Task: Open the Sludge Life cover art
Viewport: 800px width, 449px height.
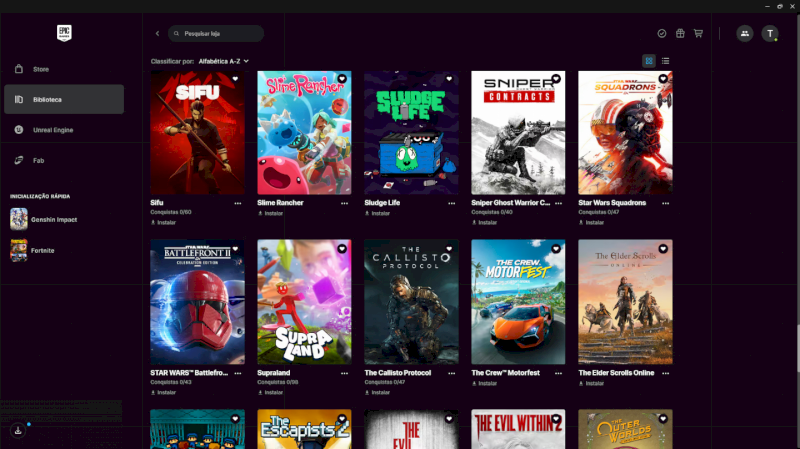Action: (411, 133)
